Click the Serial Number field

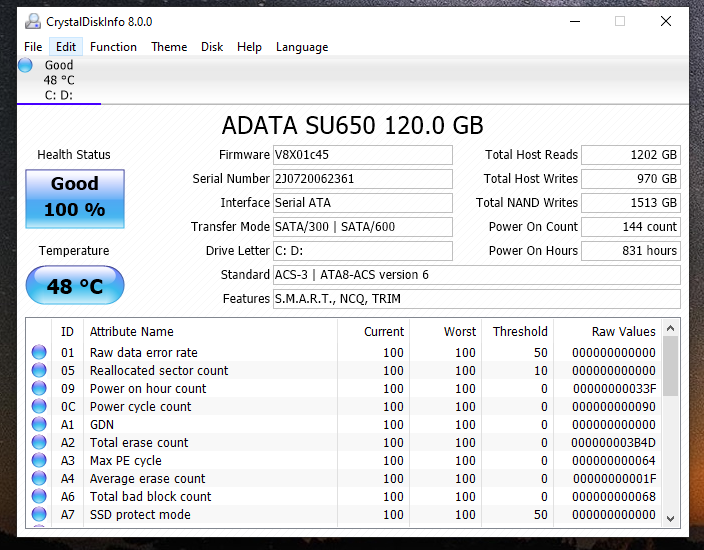[362, 179]
